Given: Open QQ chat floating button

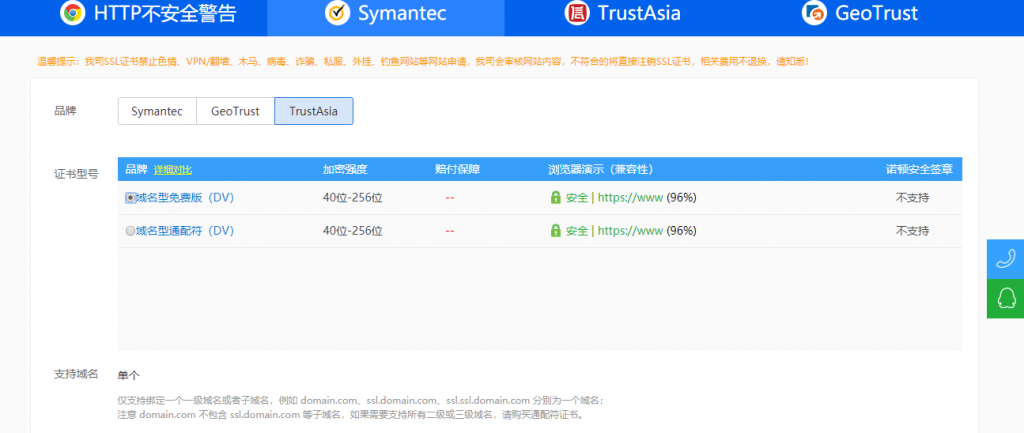Looking at the screenshot, I should coord(1005,298).
